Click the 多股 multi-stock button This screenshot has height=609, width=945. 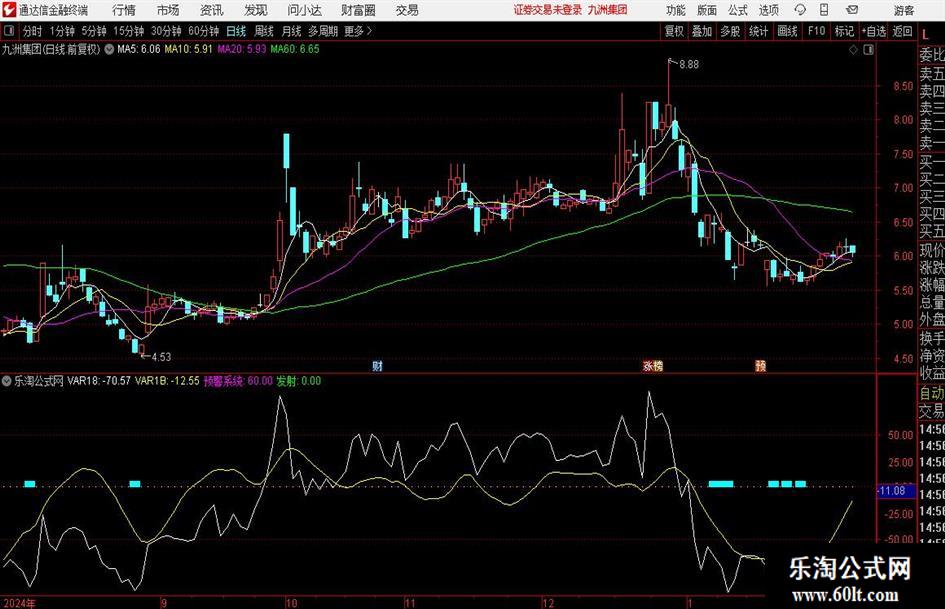pos(730,31)
